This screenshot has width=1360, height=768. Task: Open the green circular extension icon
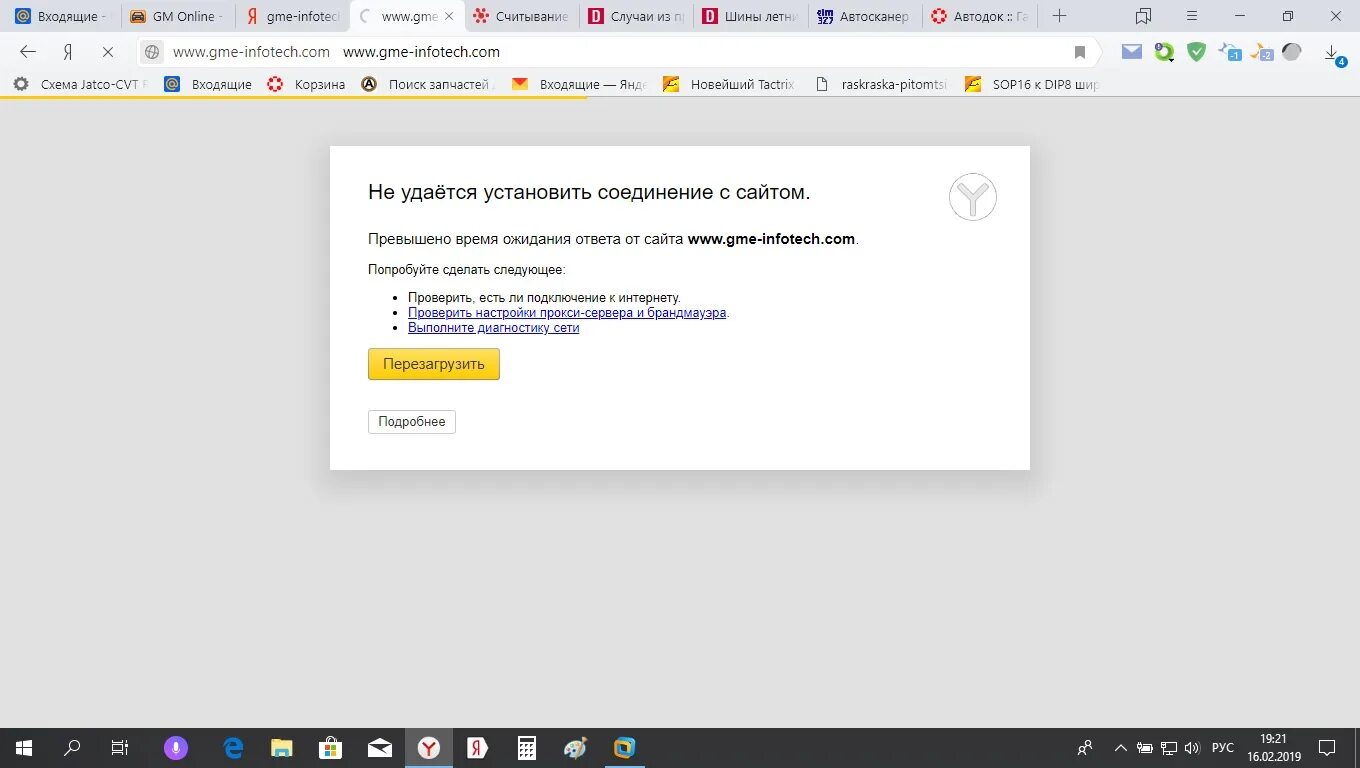(x=1164, y=52)
